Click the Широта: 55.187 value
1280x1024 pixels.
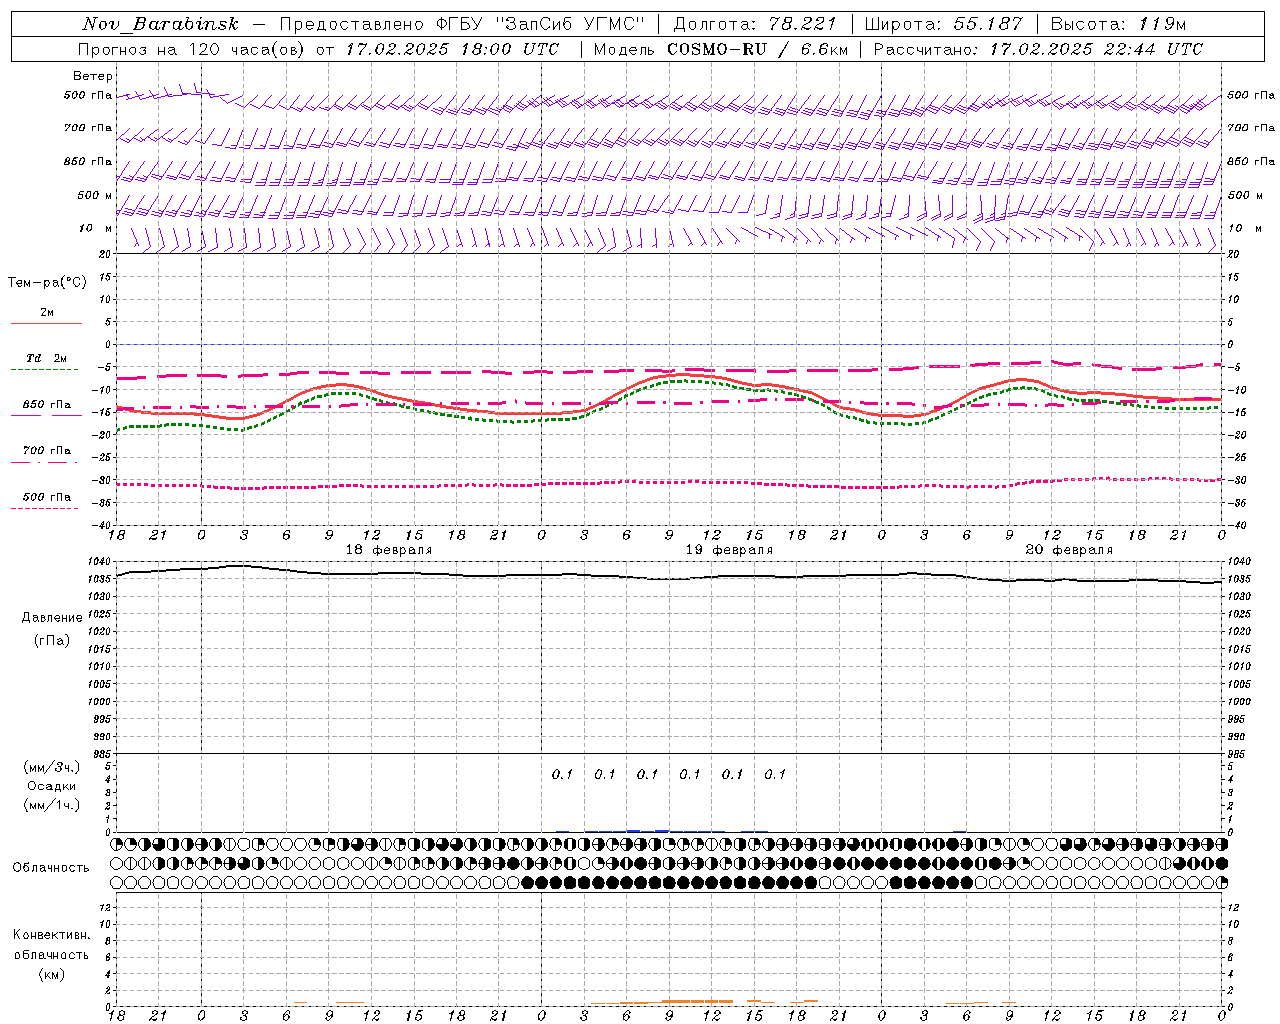tap(943, 24)
